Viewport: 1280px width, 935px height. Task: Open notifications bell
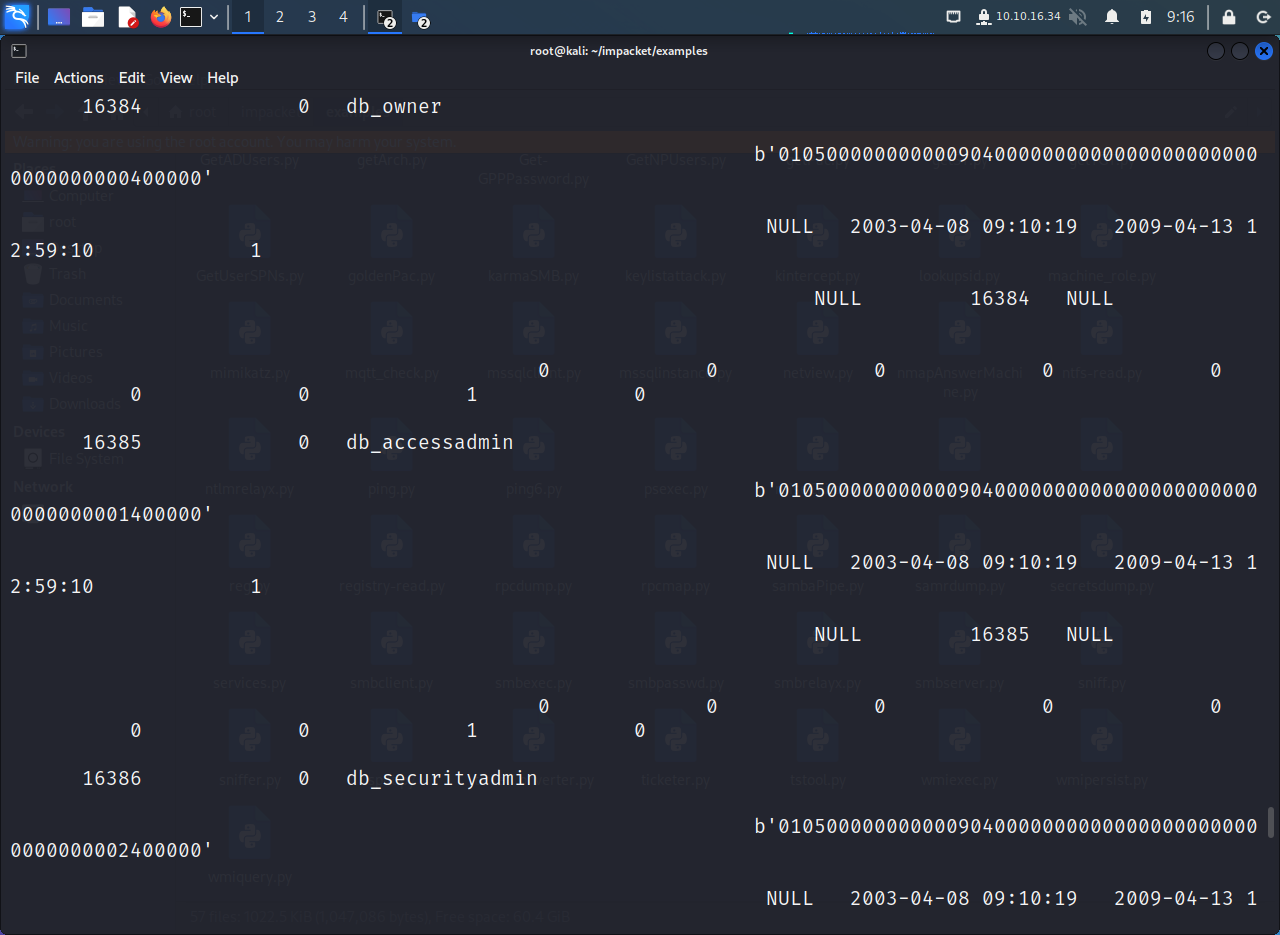point(1112,17)
